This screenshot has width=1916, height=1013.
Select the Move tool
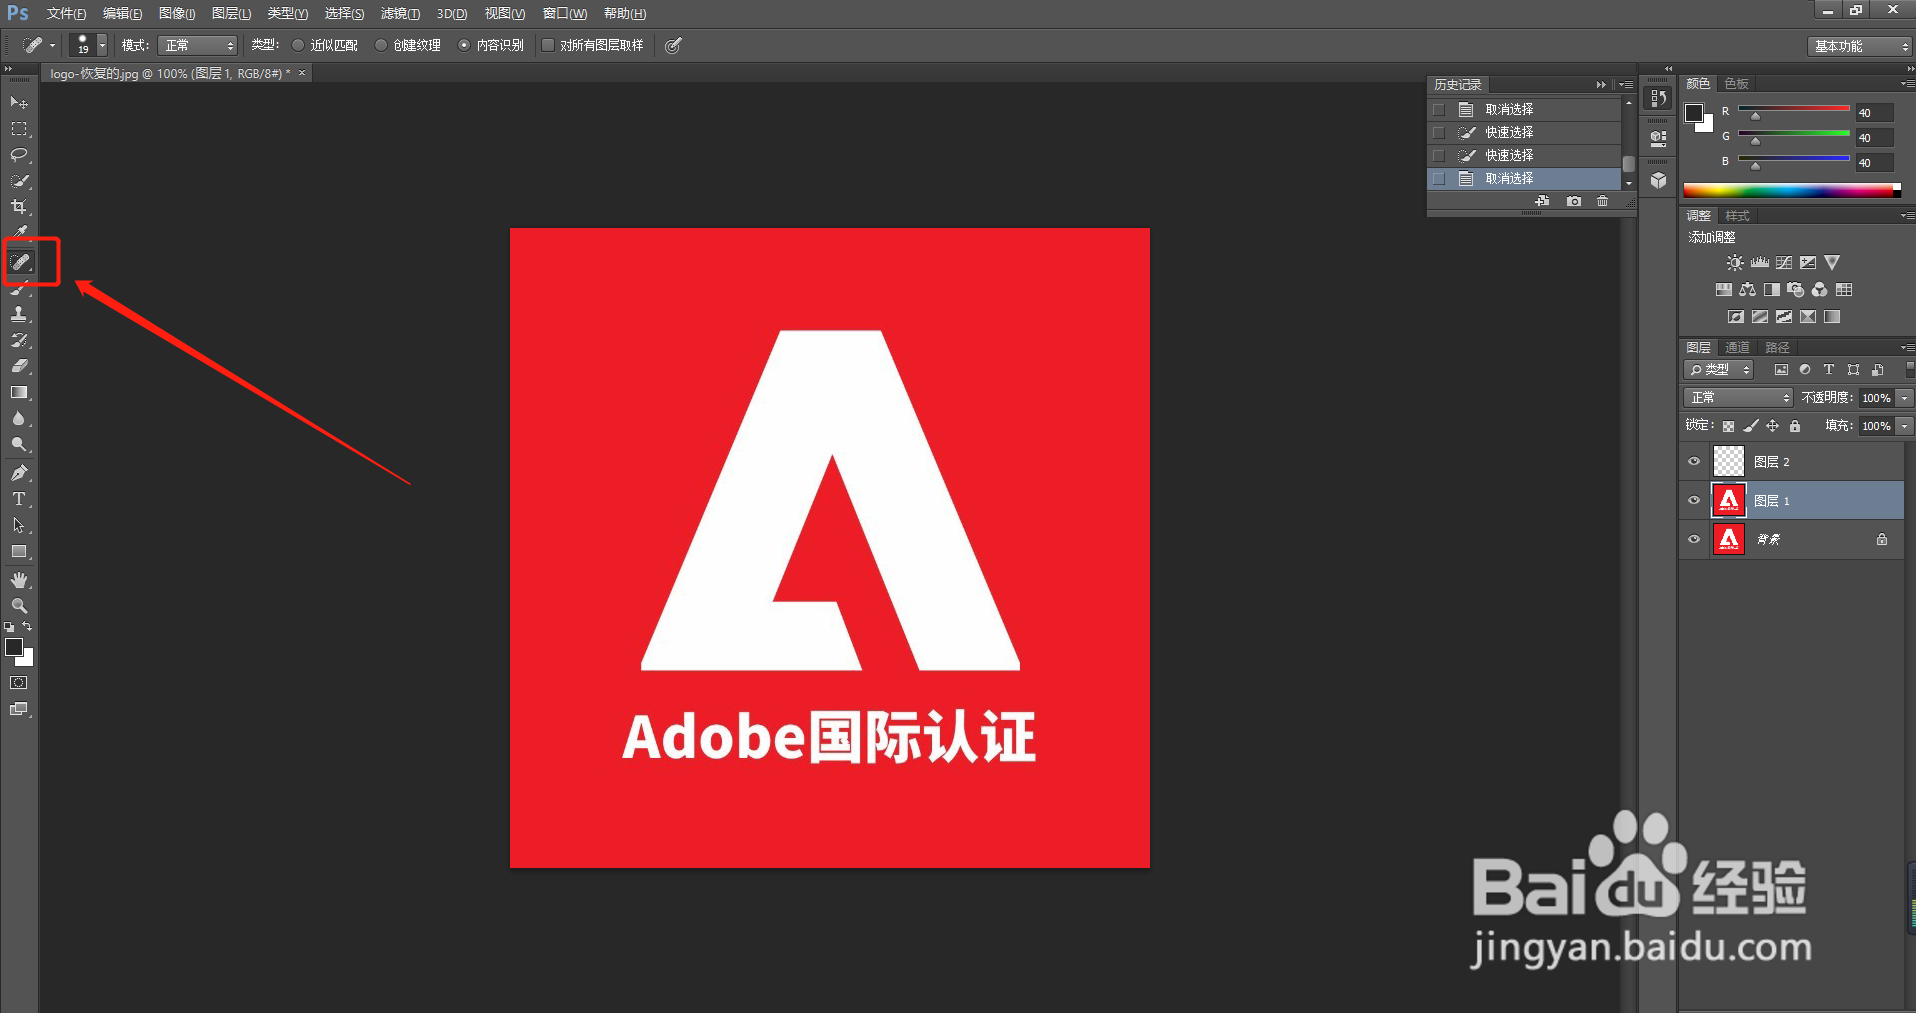(19, 103)
